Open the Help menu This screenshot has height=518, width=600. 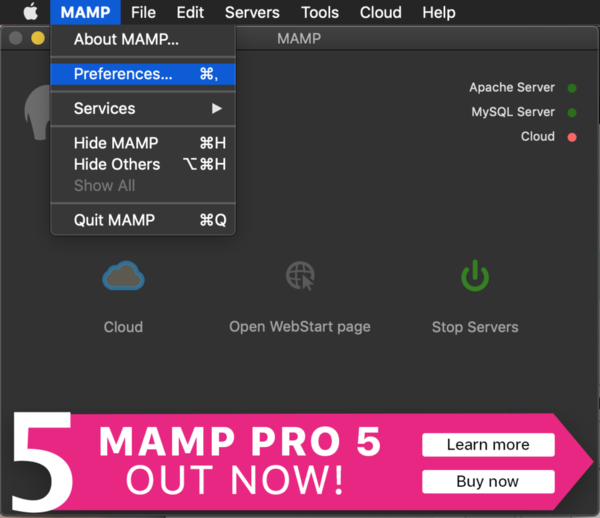point(439,12)
